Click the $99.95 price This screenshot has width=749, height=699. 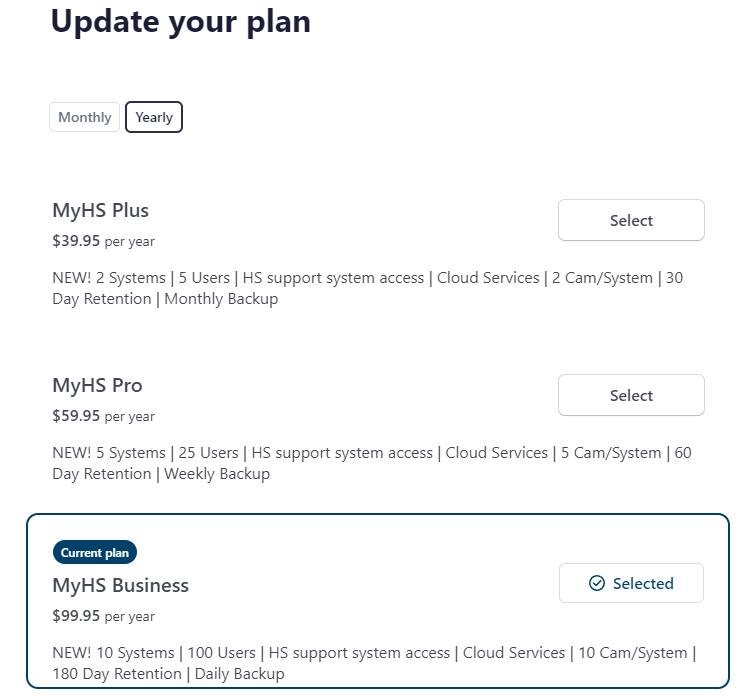point(76,616)
